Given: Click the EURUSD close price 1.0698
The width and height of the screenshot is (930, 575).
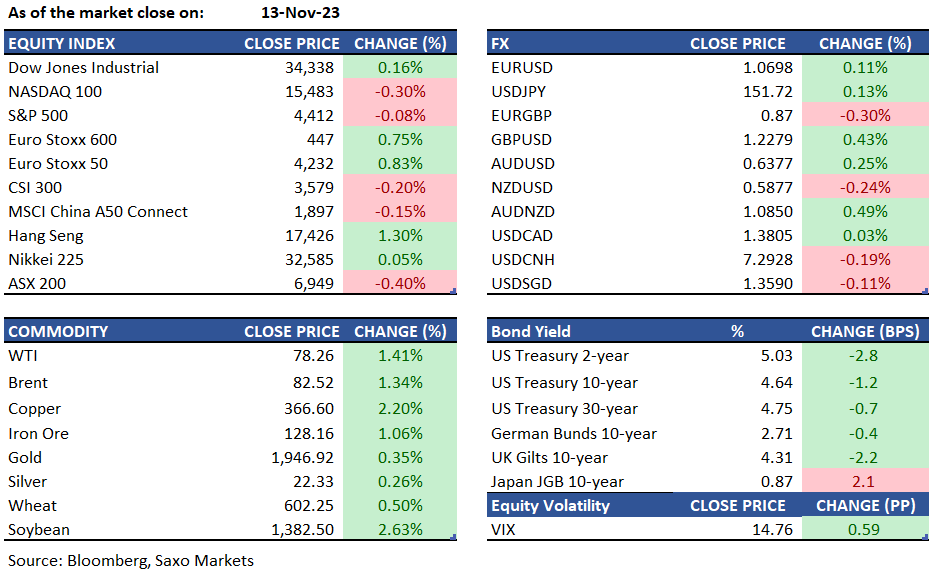Looking at the screenshot, I should coord(768,68).
